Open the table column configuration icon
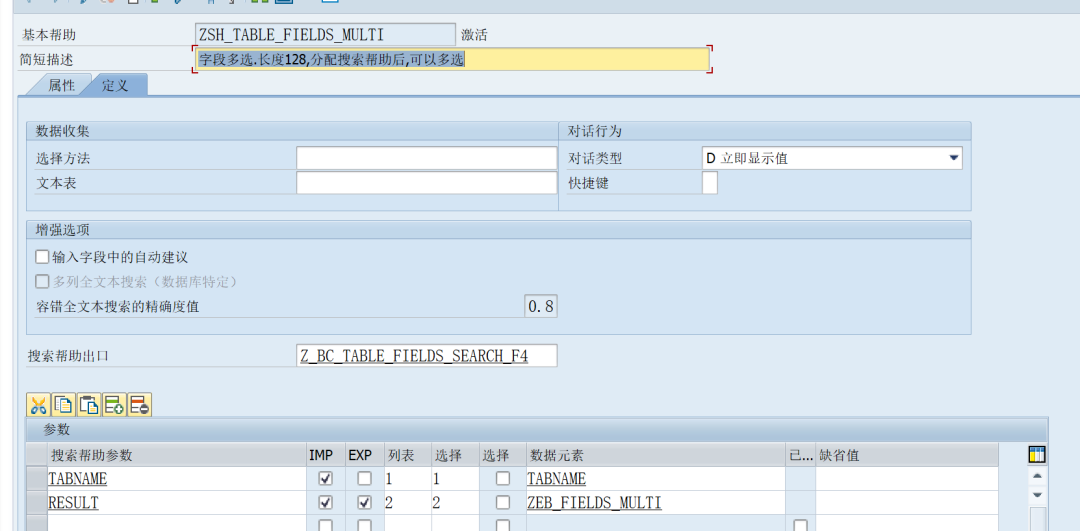Screen dimensions: 1080x531 point(1037,455)
